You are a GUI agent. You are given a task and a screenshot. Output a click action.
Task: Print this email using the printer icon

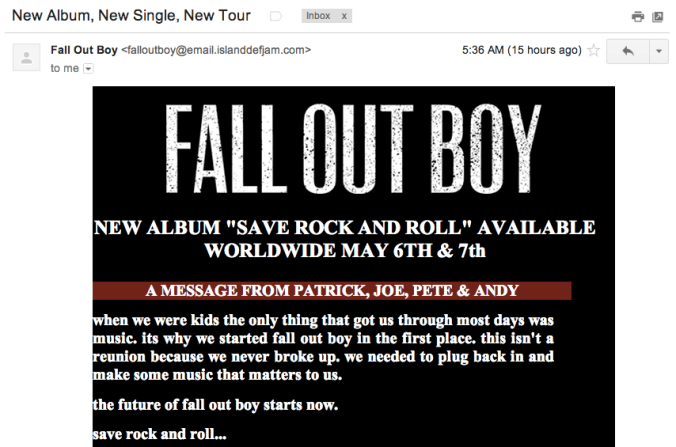638,17
